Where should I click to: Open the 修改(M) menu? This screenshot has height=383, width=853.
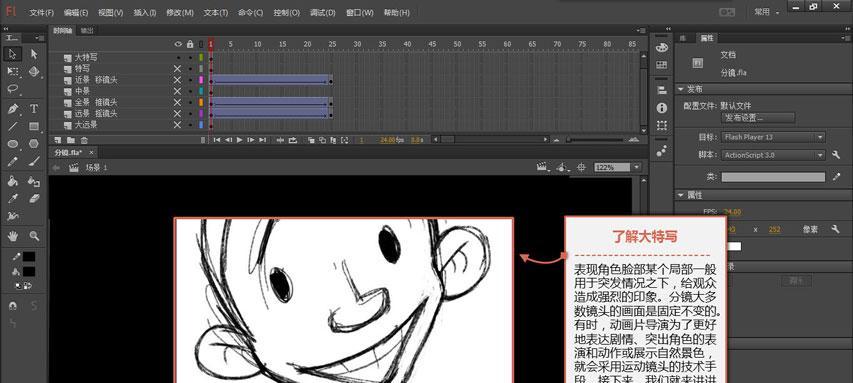[x=180, y=13]
